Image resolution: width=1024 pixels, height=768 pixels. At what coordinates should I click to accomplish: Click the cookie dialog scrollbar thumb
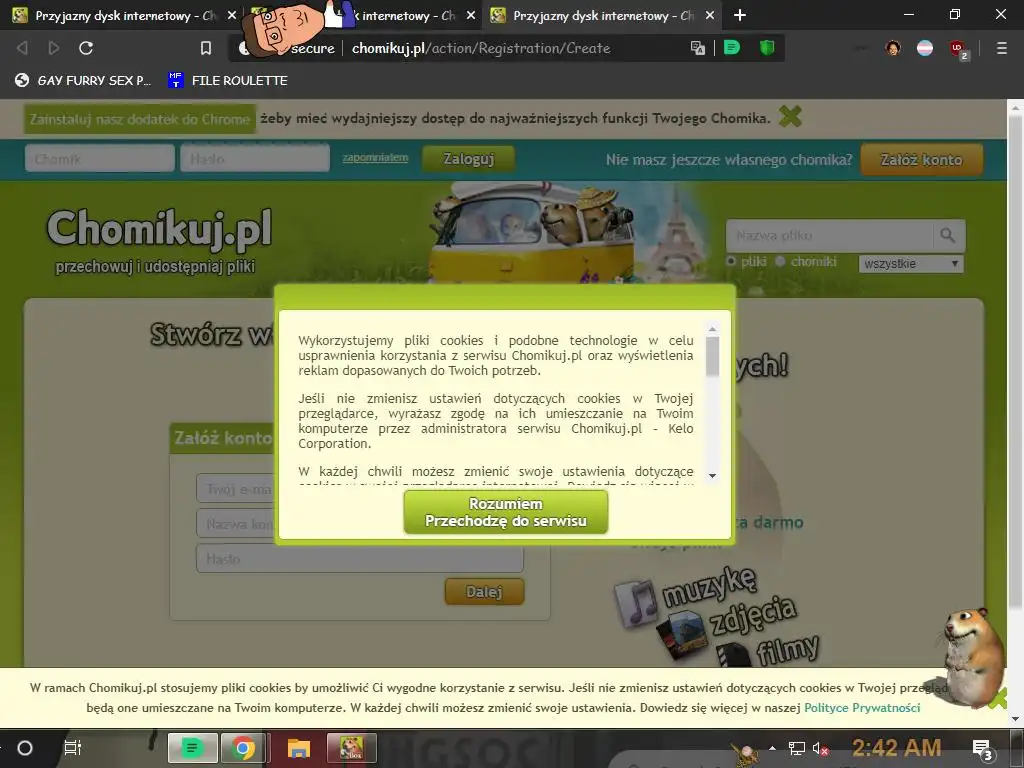coord(712,357)
